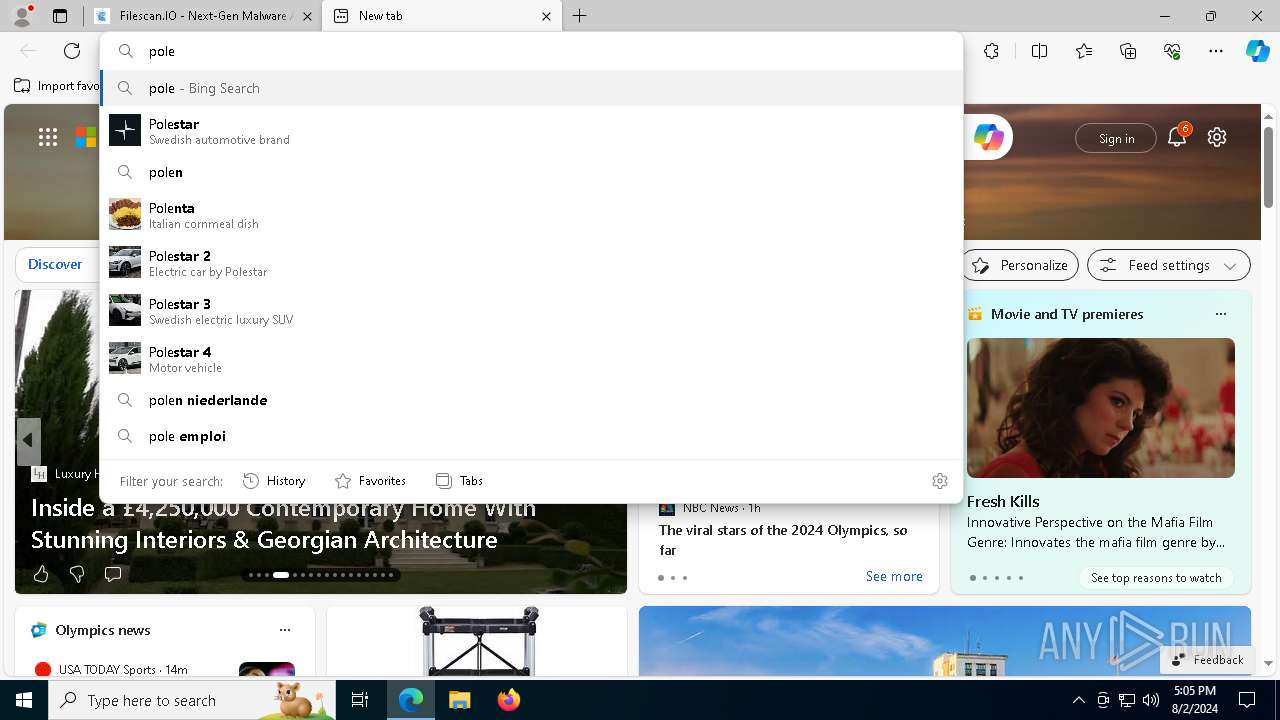Open the browser profile icon

22,15
